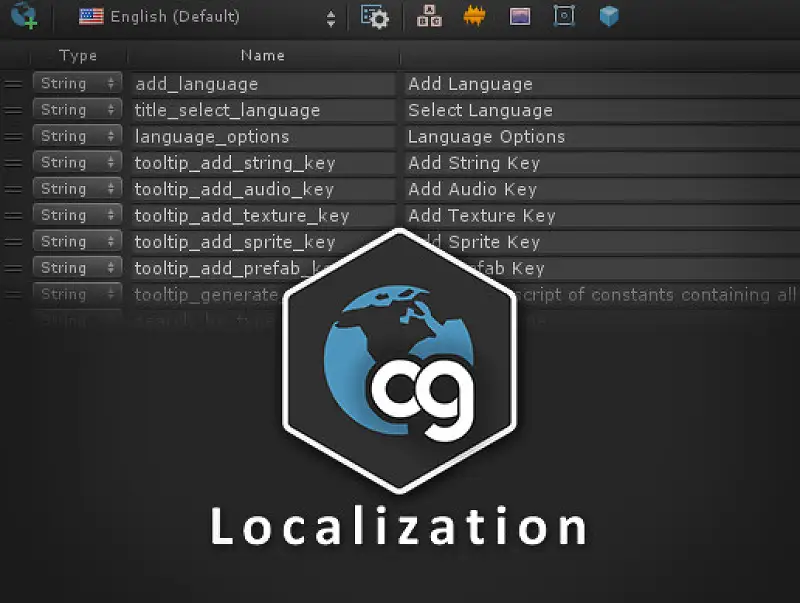
Task: Open Type dropdown for tooltip_add_string_key row
Action: pos(78,162)
